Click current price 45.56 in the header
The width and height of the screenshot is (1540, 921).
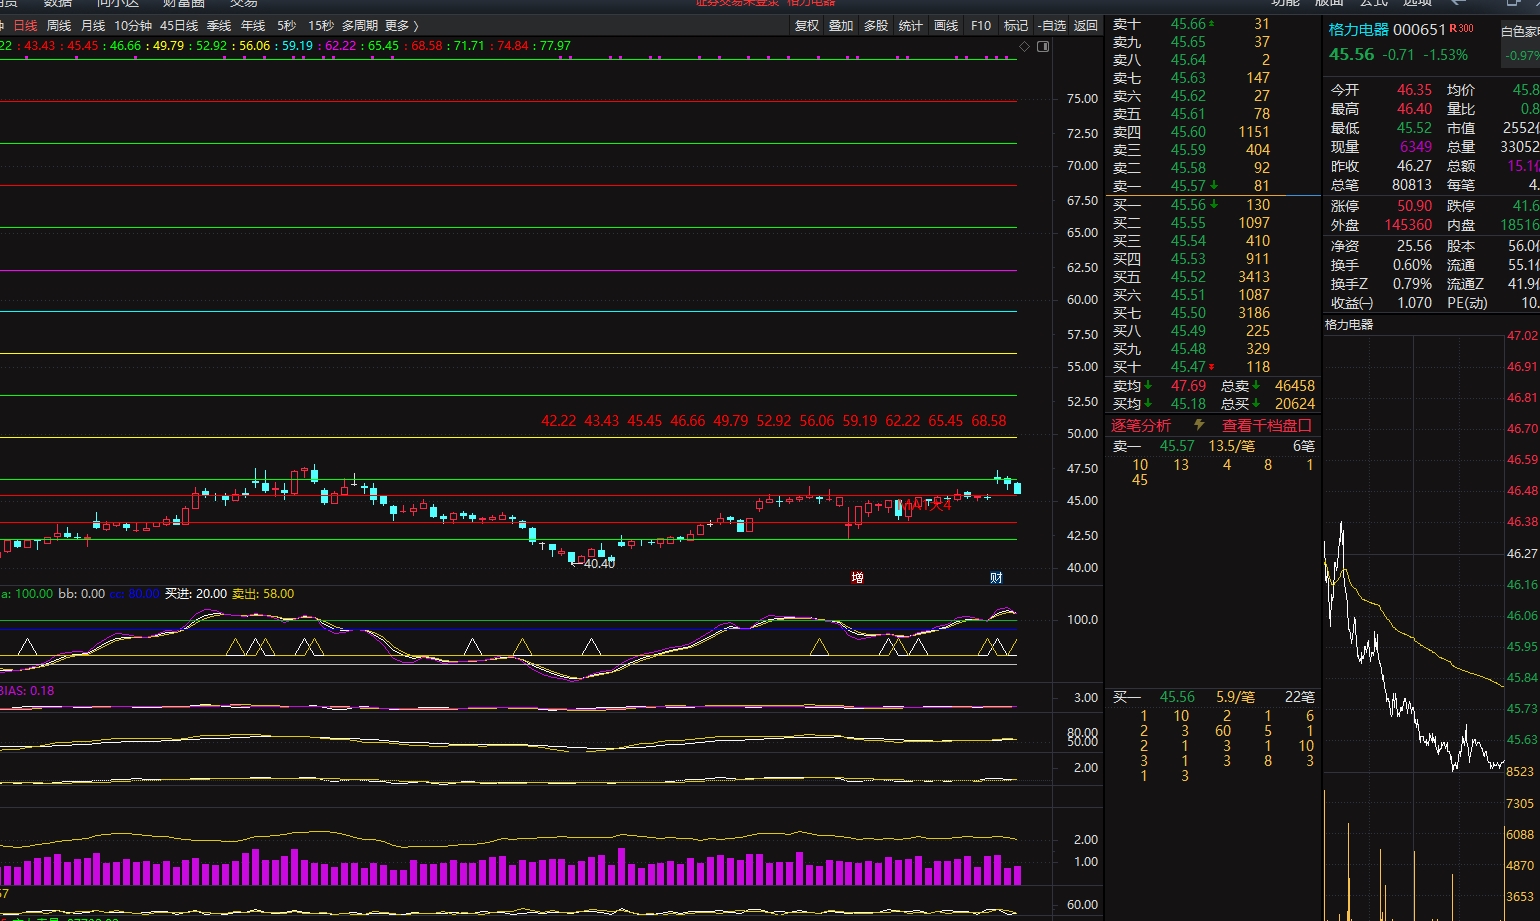(1351, 54)
